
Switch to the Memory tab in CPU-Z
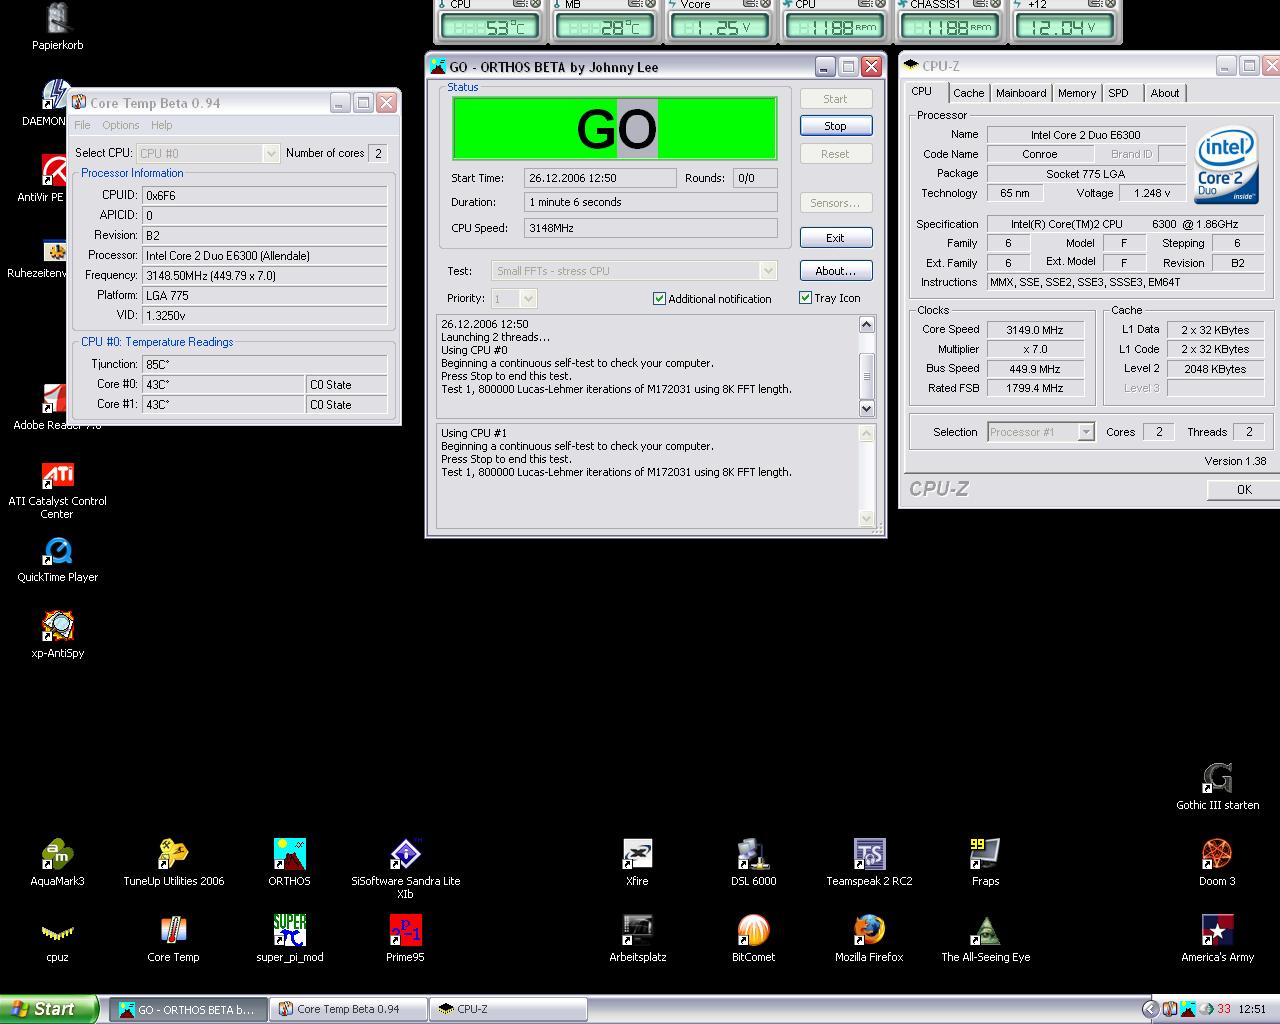(x=1077, y=93)
